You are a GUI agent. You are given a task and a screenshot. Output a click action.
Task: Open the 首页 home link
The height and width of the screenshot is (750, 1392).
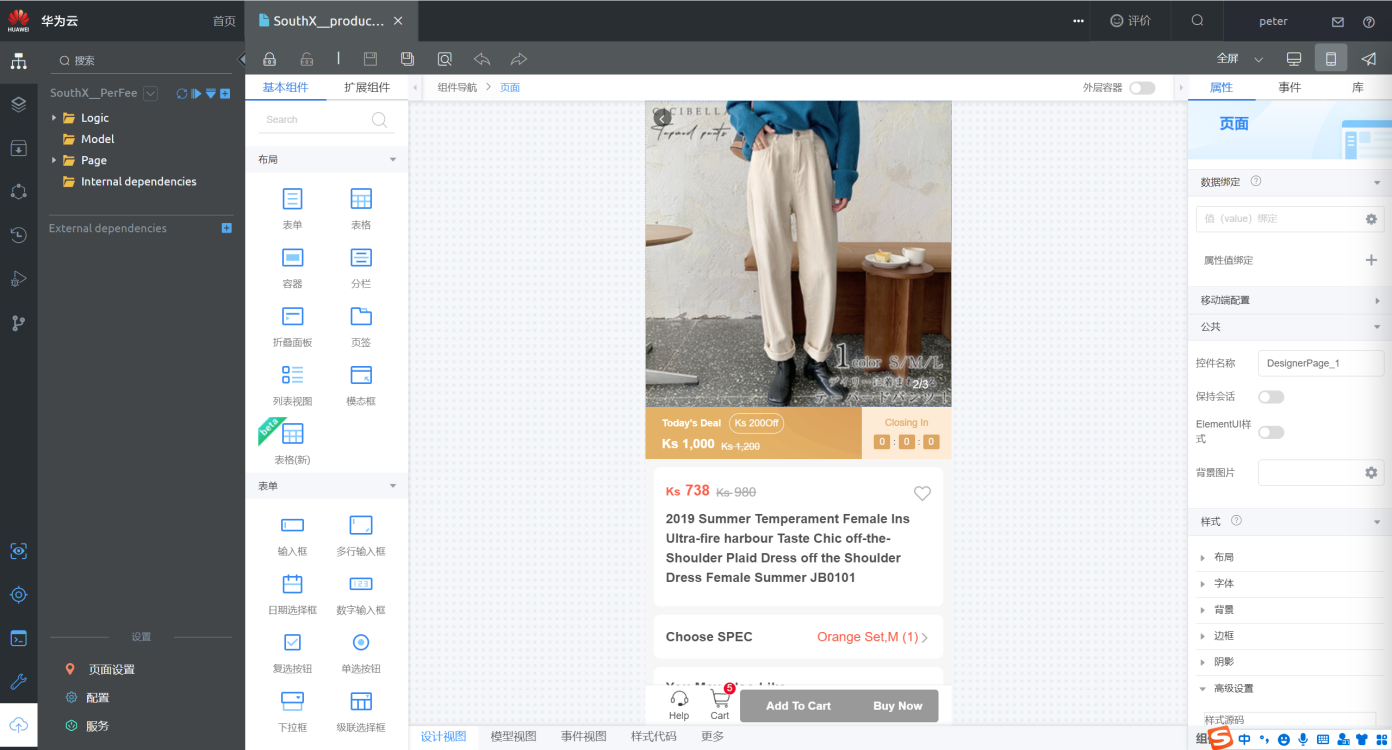tap(224, 21)
